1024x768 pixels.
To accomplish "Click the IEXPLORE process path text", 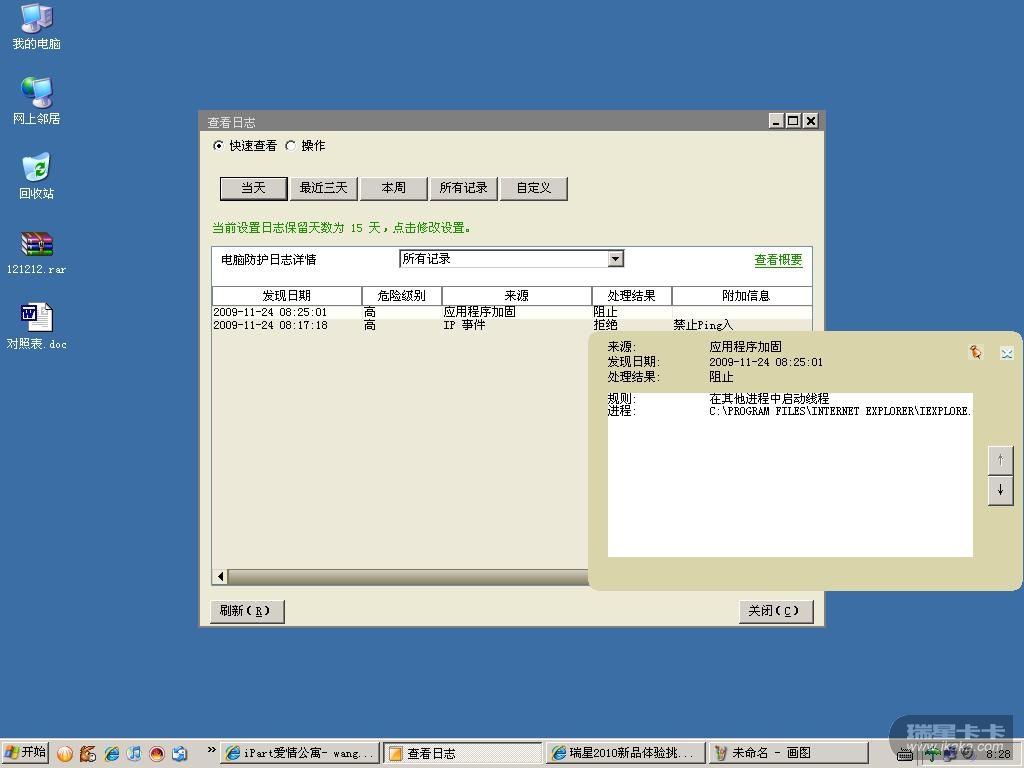I will [x=840, y=411].
